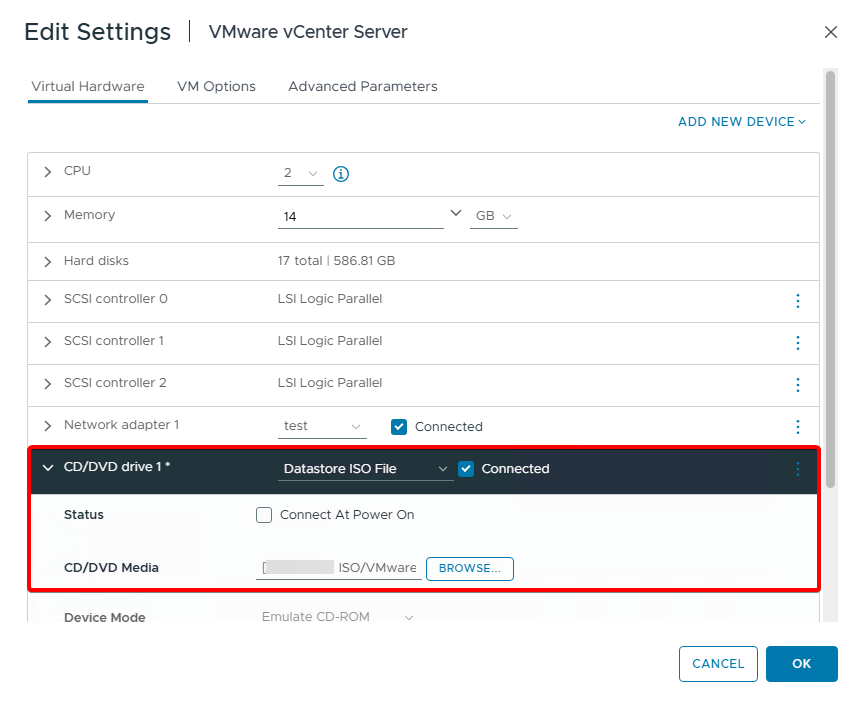Uncheck Network adapter 1 Connected checkbox
The image size is (857, 701).
pos(399,427)
